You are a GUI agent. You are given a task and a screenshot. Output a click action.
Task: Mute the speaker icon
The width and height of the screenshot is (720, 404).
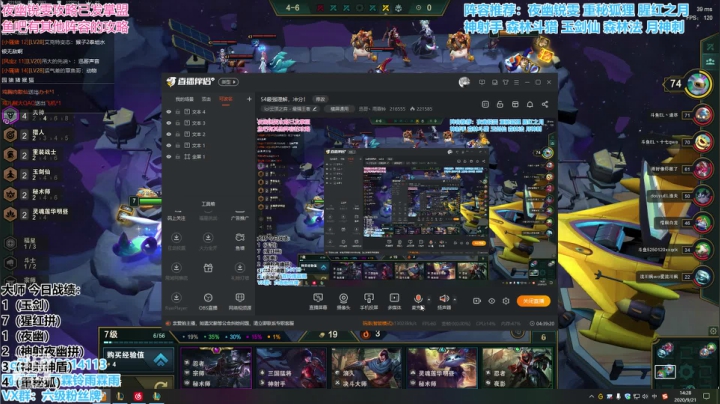(x=444, y=299)
